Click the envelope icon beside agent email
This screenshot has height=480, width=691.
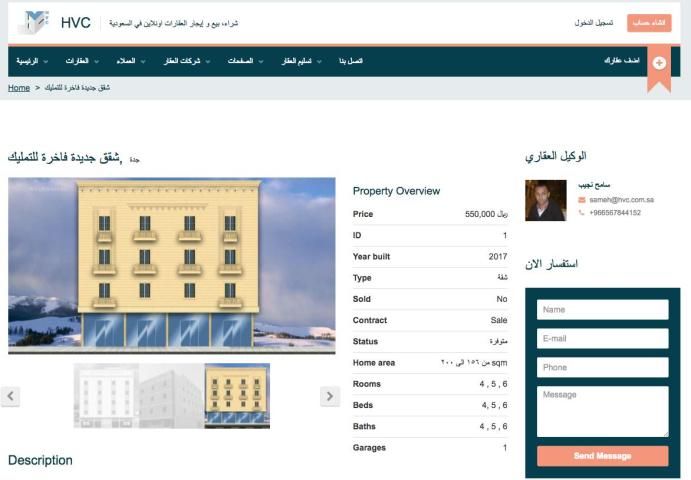[x=582, y=200]
